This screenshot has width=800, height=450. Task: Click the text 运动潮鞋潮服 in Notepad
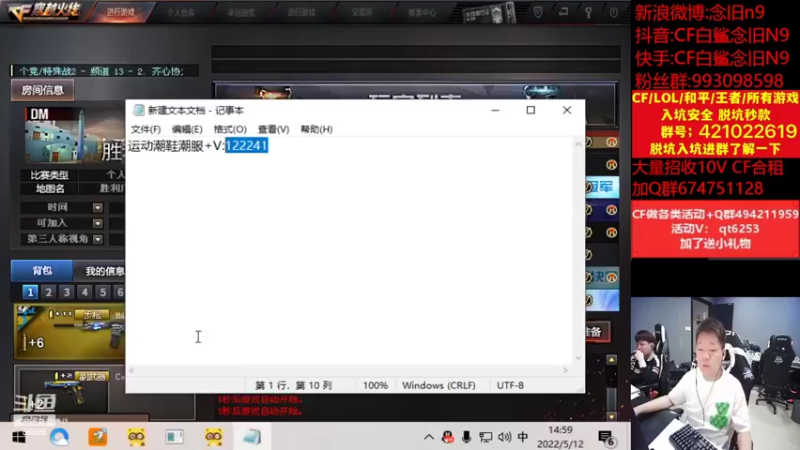166,146
